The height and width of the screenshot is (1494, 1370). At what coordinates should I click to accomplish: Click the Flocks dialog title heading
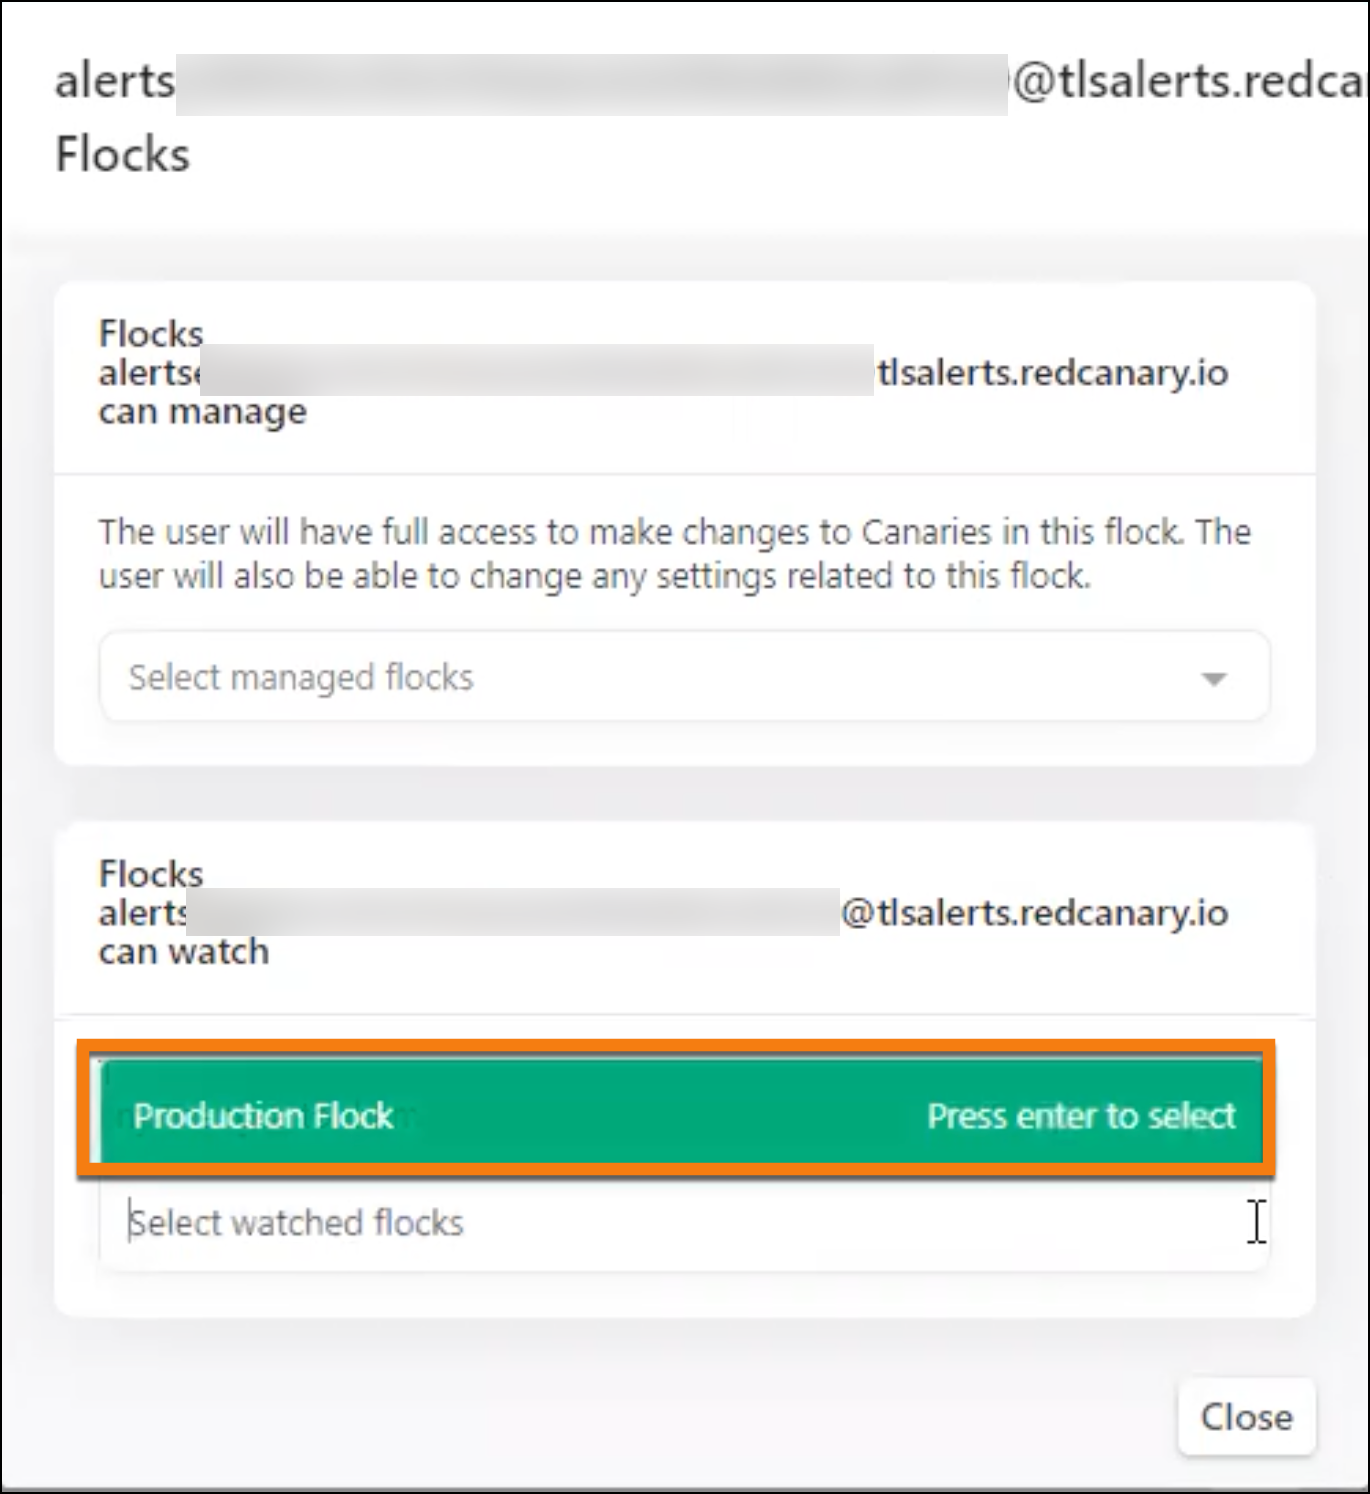122,155
